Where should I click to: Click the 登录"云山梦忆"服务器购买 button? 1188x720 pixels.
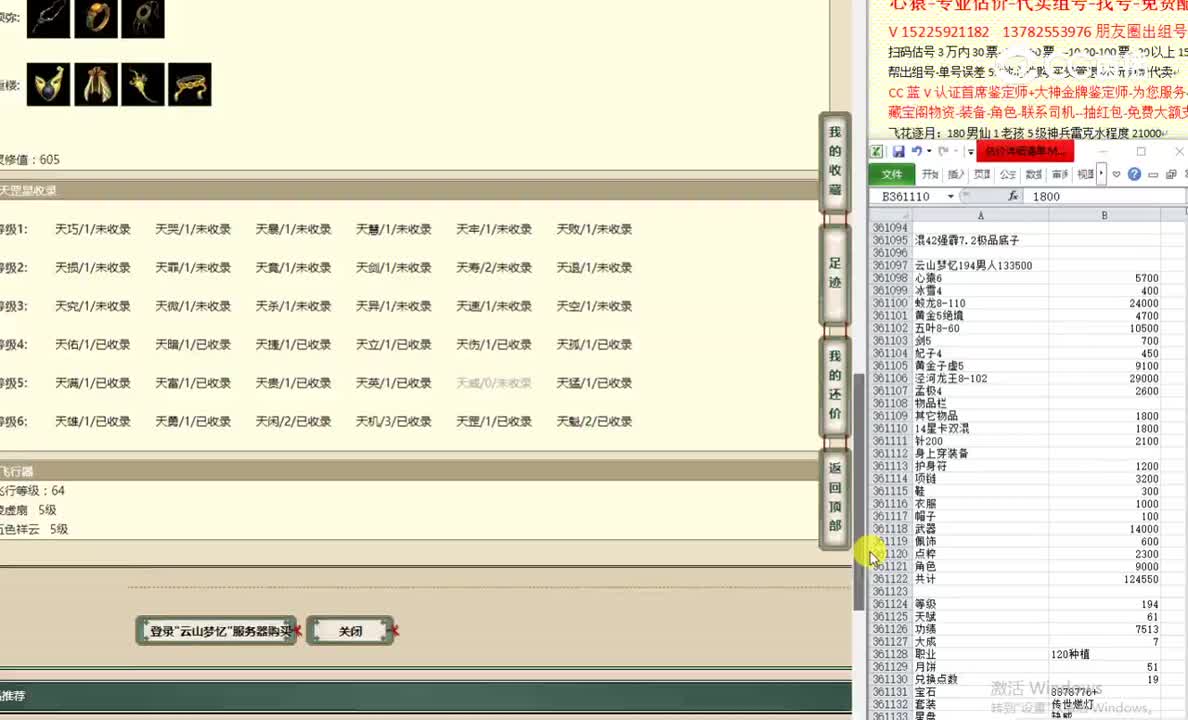(x=217, y=631)
